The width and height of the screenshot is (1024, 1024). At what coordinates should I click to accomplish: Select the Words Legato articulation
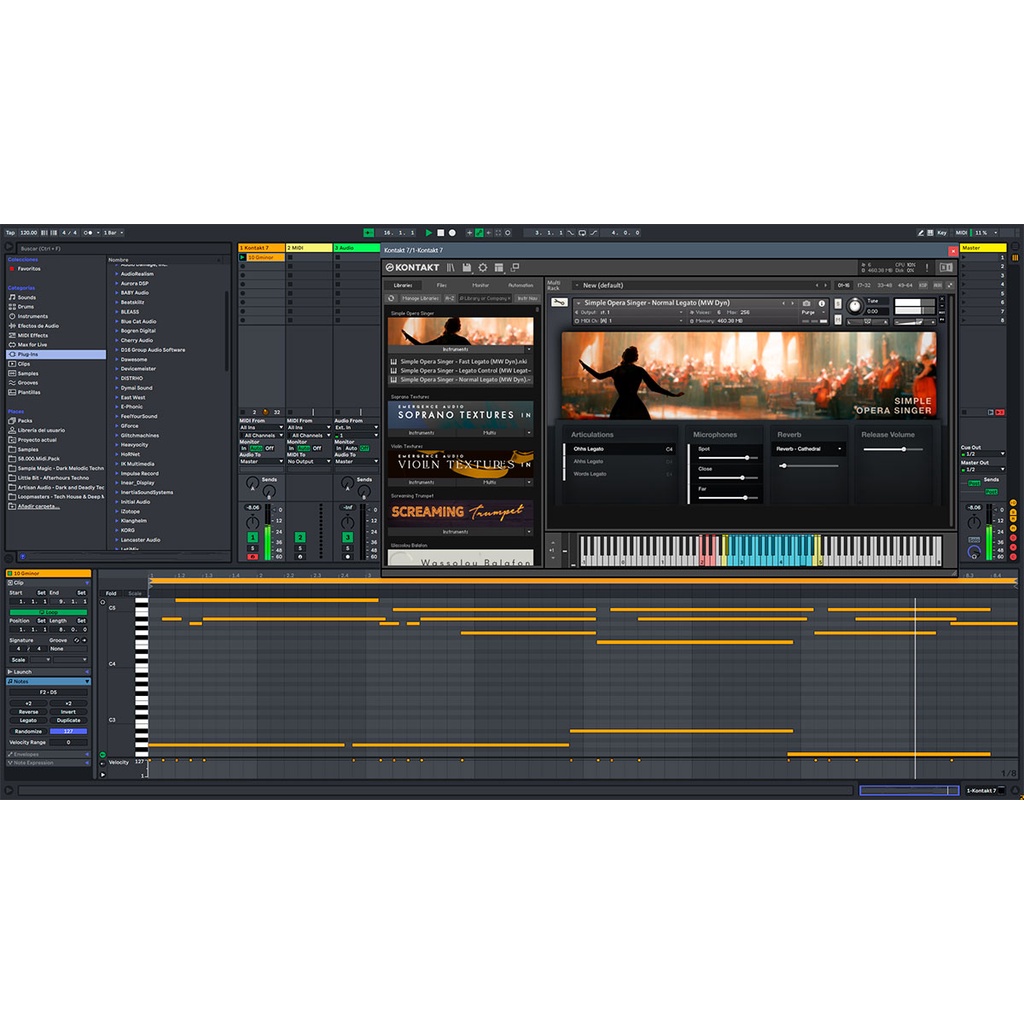coord(590,474)
